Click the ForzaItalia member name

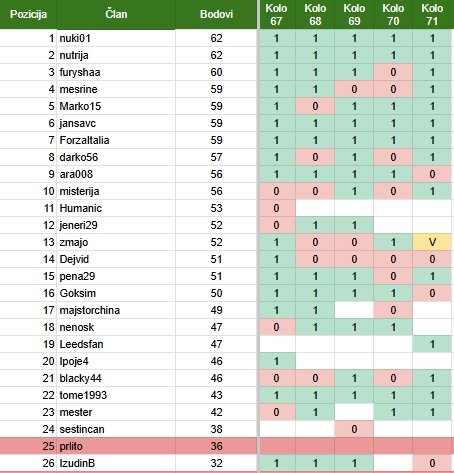[x=84, y=140]
